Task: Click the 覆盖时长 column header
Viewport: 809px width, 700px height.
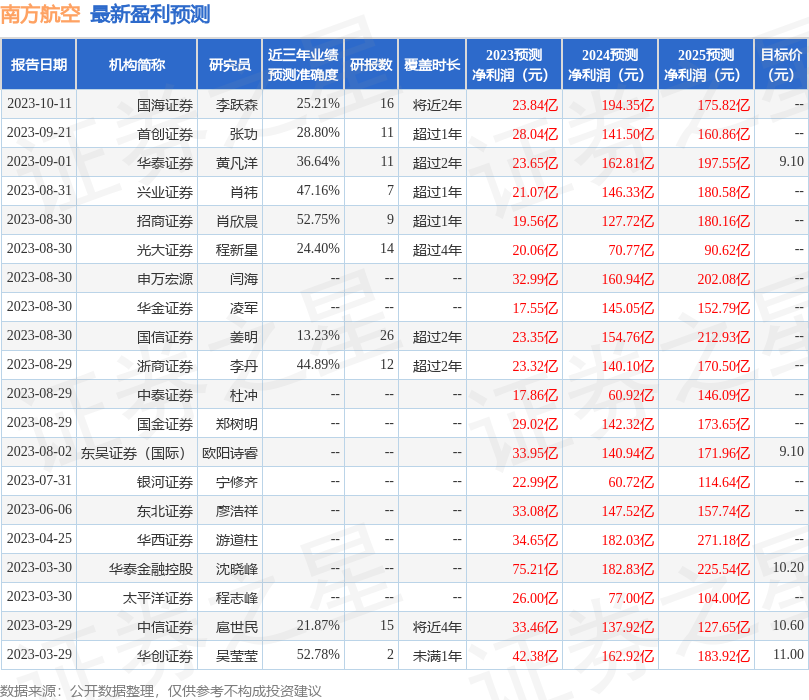Action: [432, 64]
